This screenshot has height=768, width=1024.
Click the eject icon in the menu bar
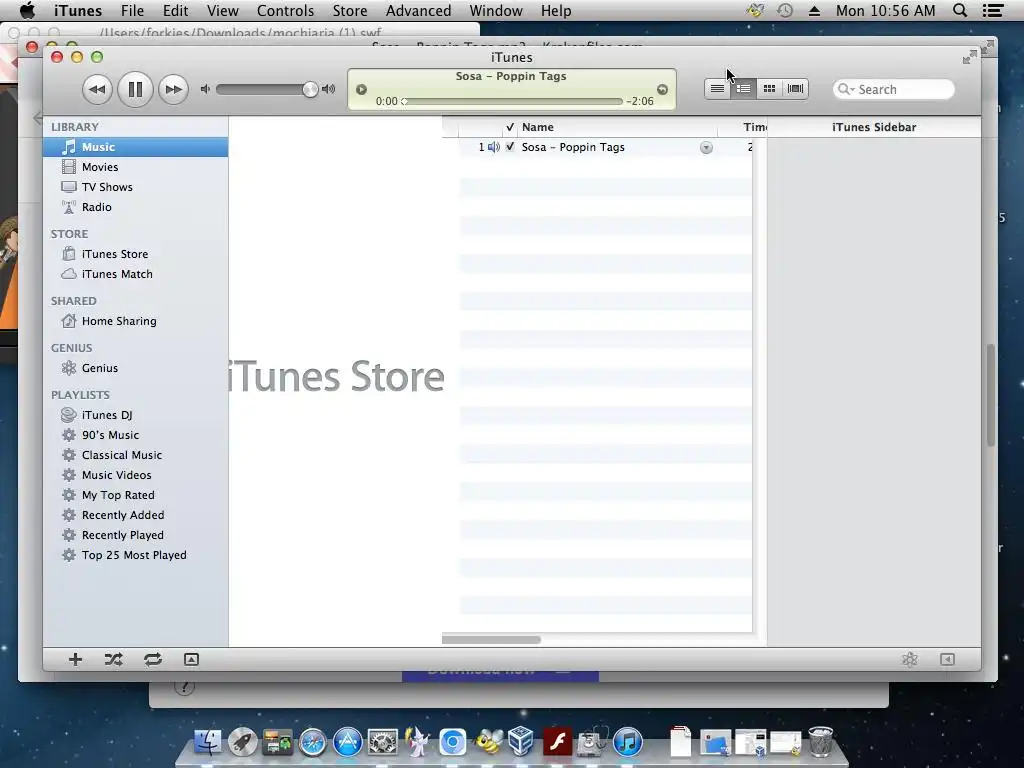(x=814, y=10)
